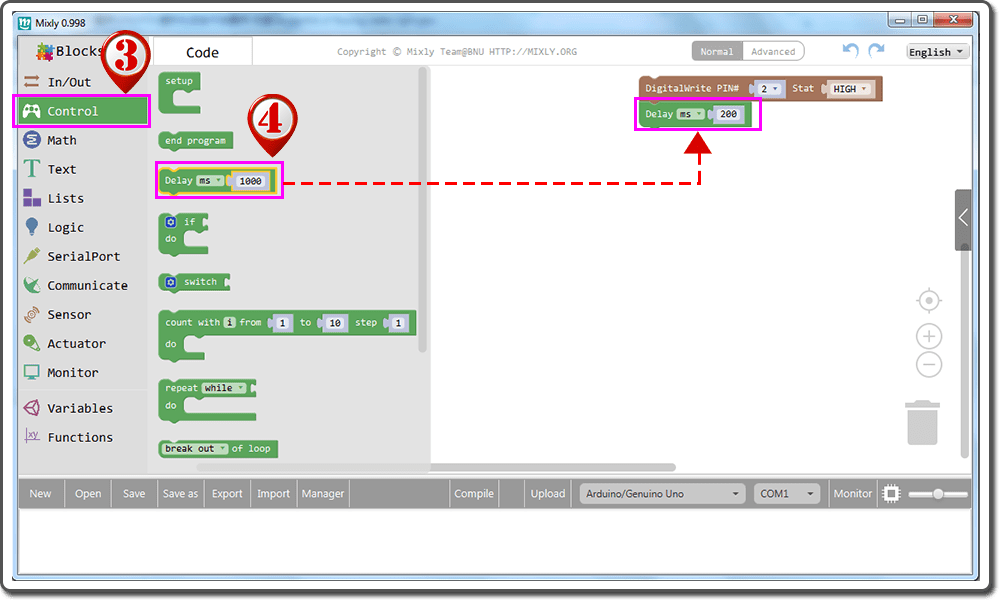Click the Variables category icon
Screen dimensions: 1000x600
(31, 408)
